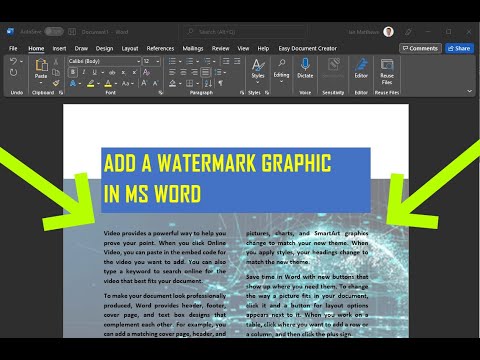The image size is (480, 360).
Task: Expand the Editing menu dropdown
Action: click(281, 82)
